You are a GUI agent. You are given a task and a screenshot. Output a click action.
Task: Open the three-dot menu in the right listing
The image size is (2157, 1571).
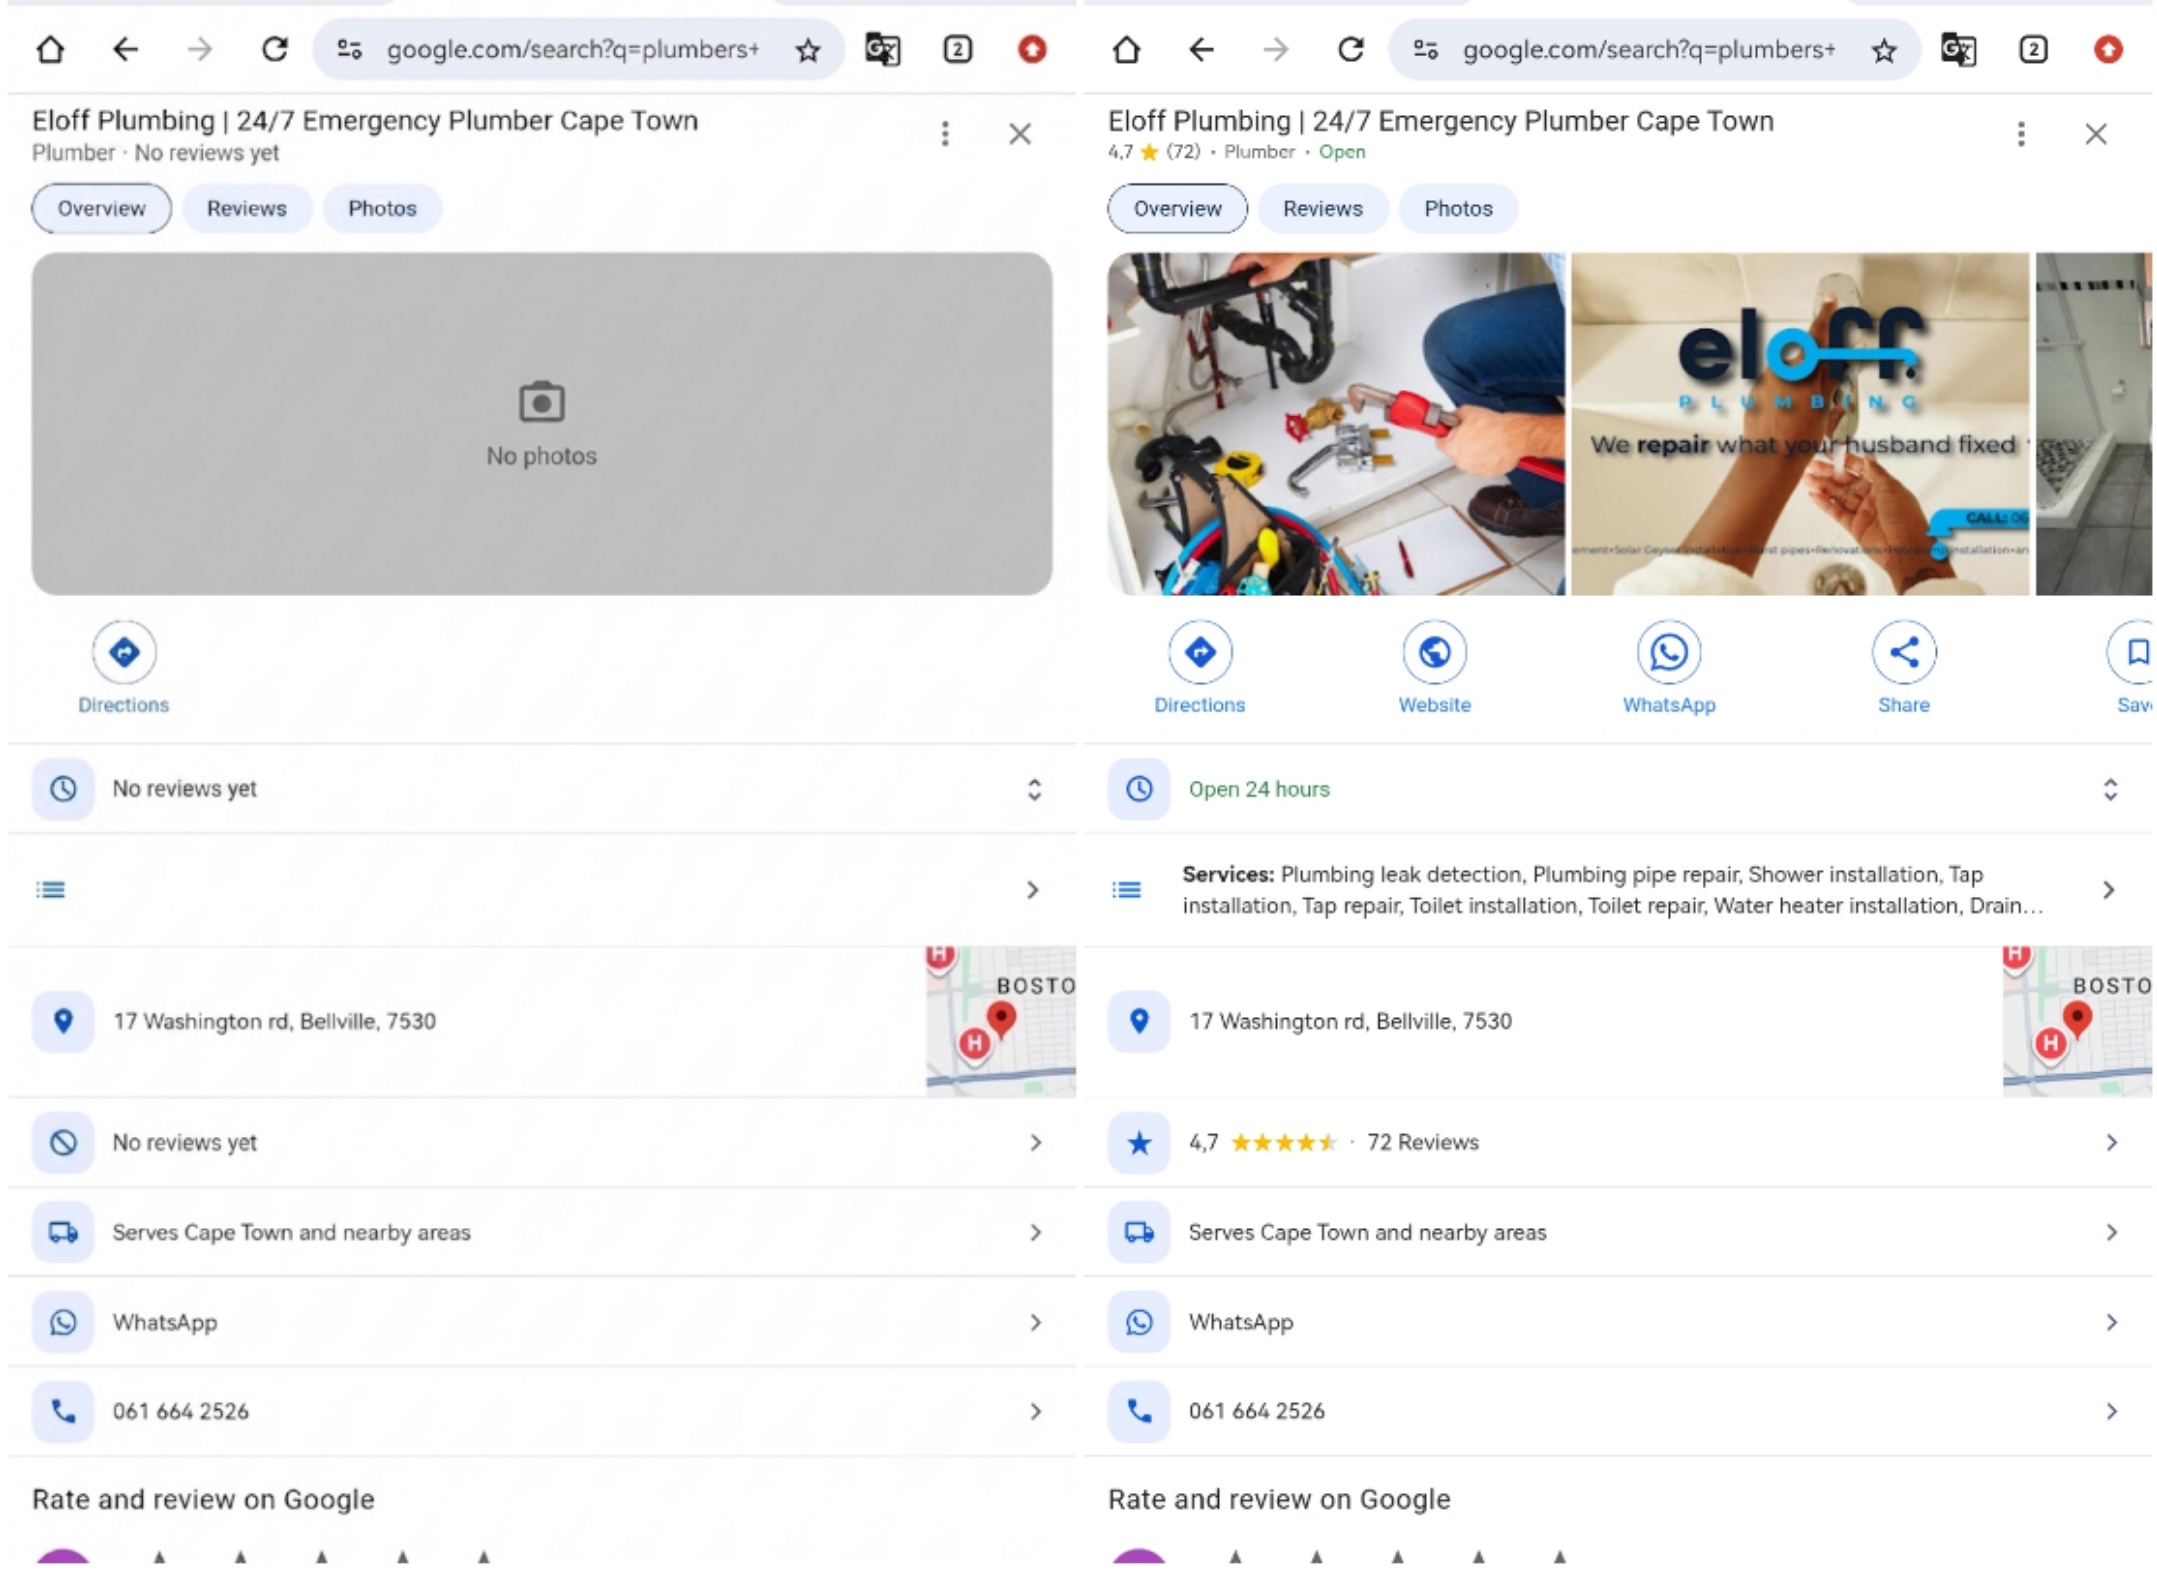click(2021, 134)
